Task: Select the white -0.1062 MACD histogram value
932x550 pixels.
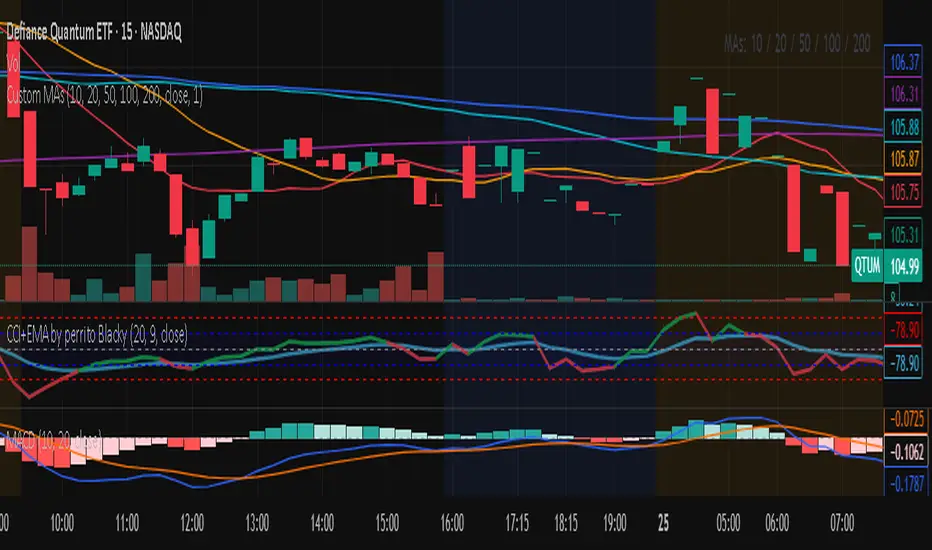Action: pyautogui.click(x=905, y=452)
